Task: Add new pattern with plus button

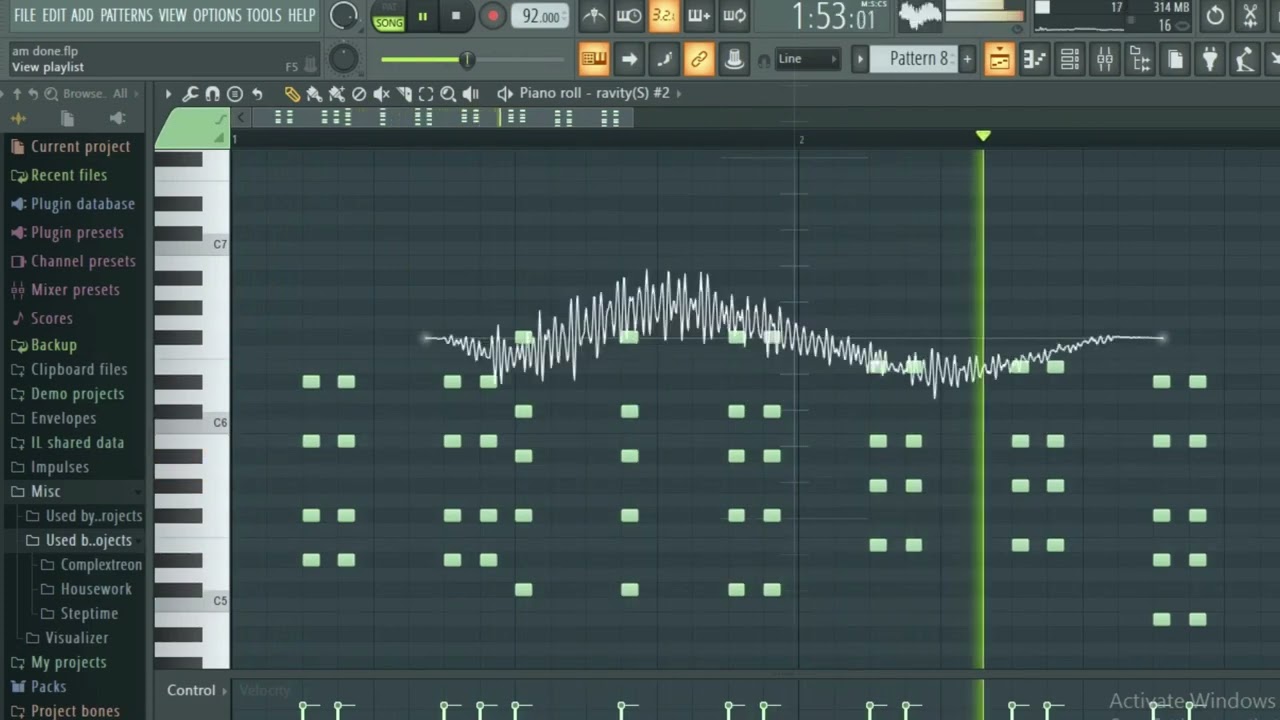Action: click(967, 59)
